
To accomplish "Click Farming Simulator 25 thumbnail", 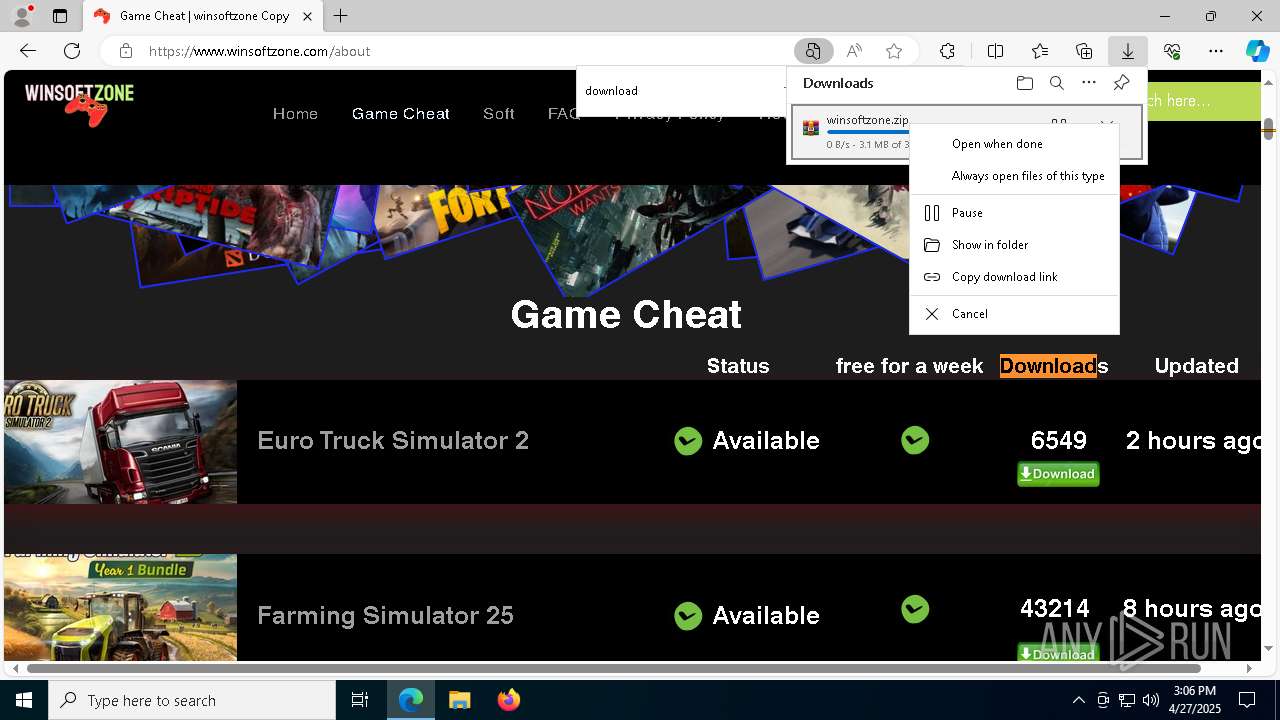I will [120, 607].
